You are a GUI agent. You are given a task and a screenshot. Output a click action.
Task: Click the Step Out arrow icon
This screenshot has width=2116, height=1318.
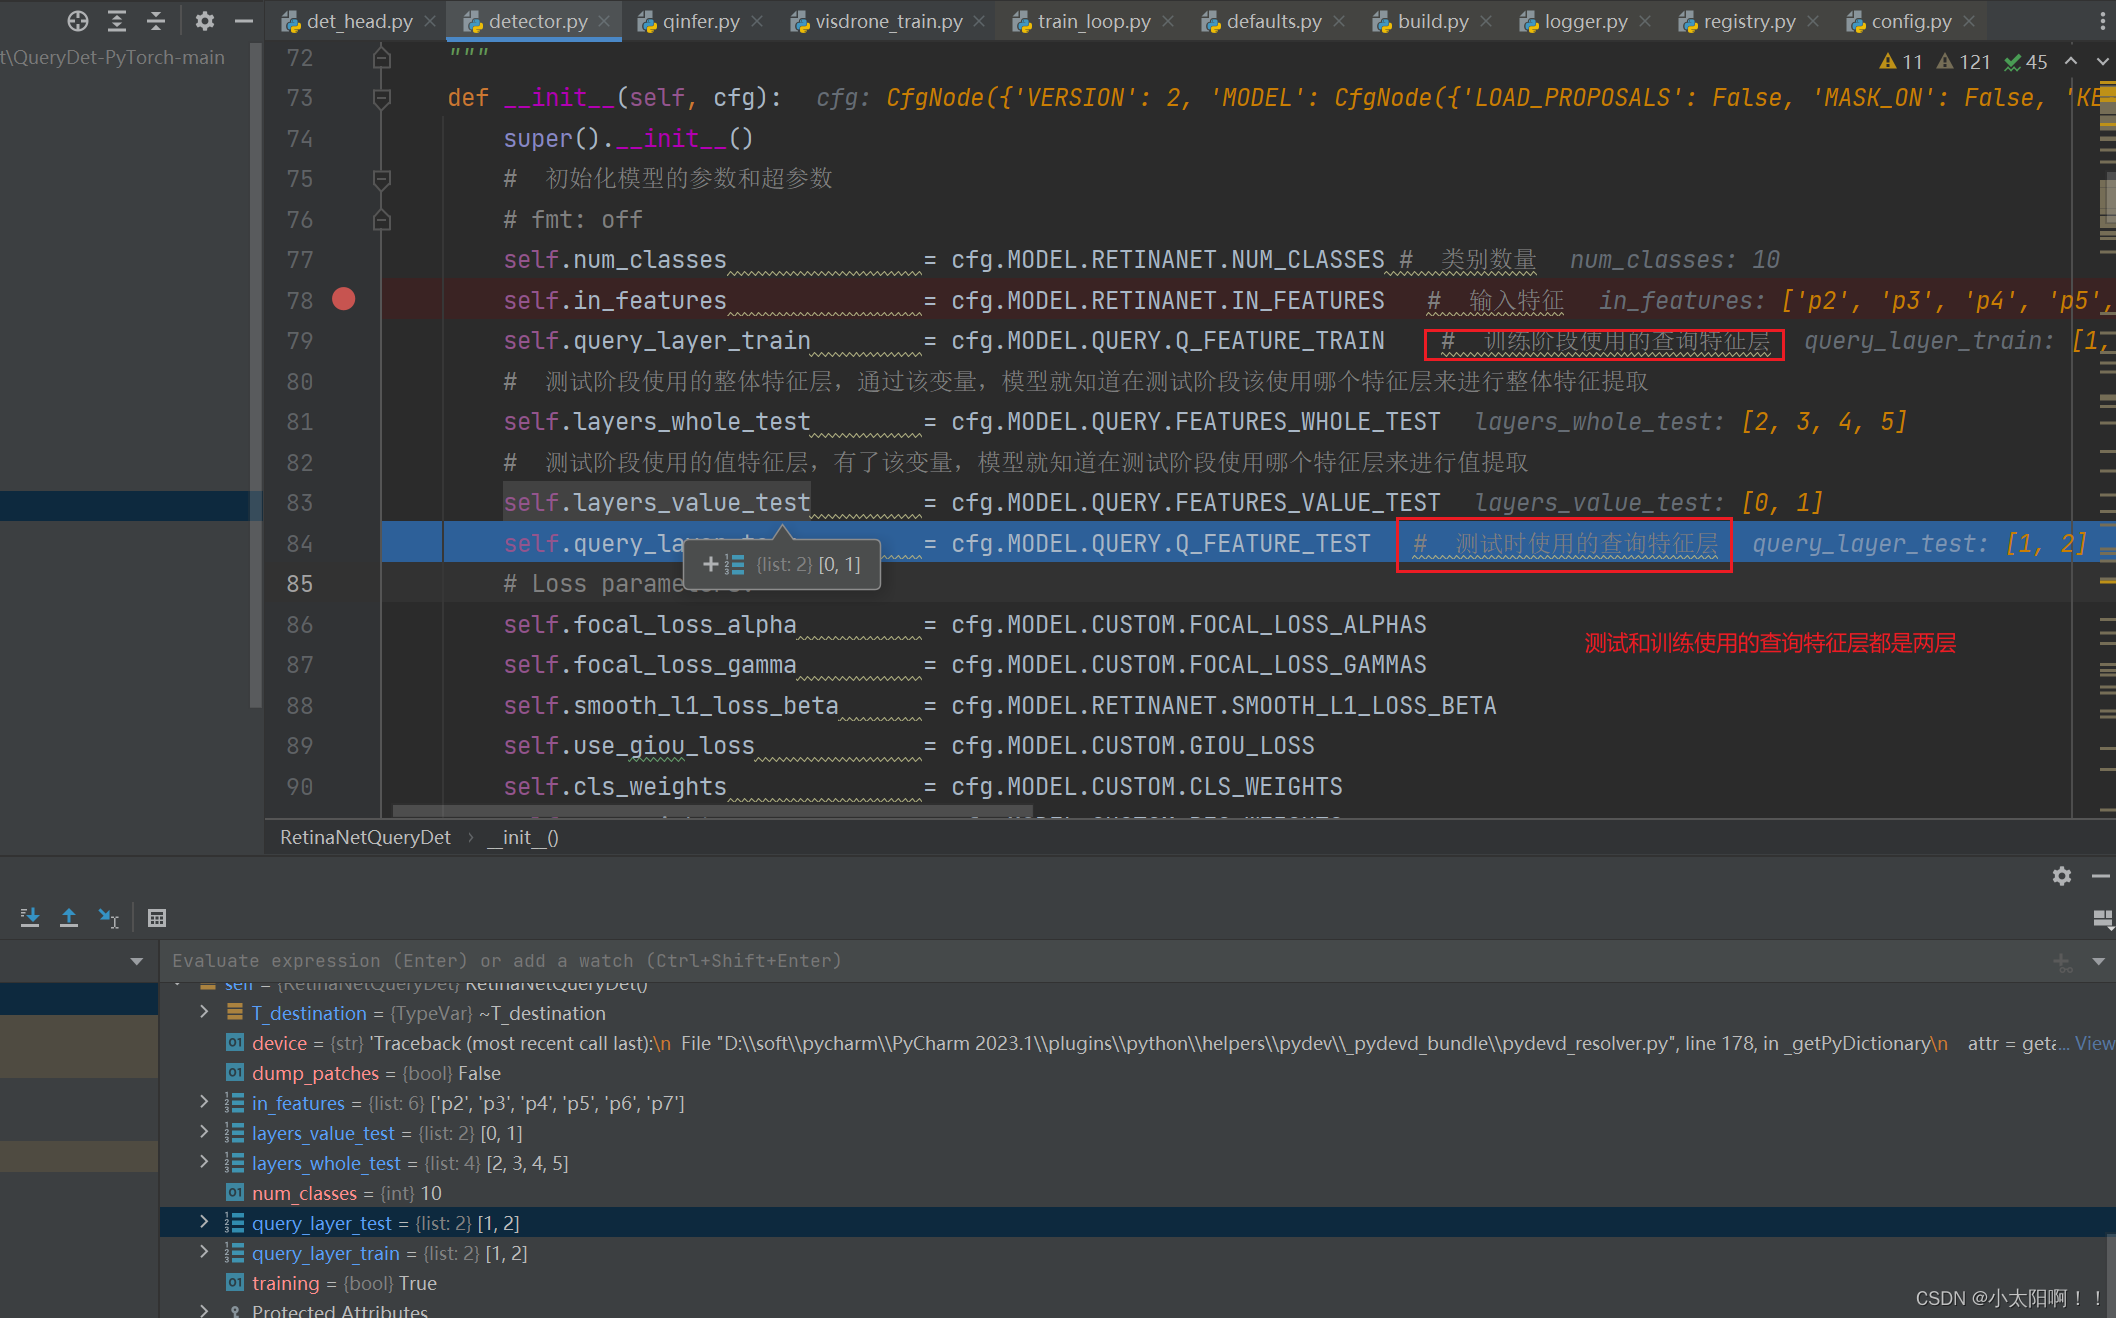tap(69, 917)
